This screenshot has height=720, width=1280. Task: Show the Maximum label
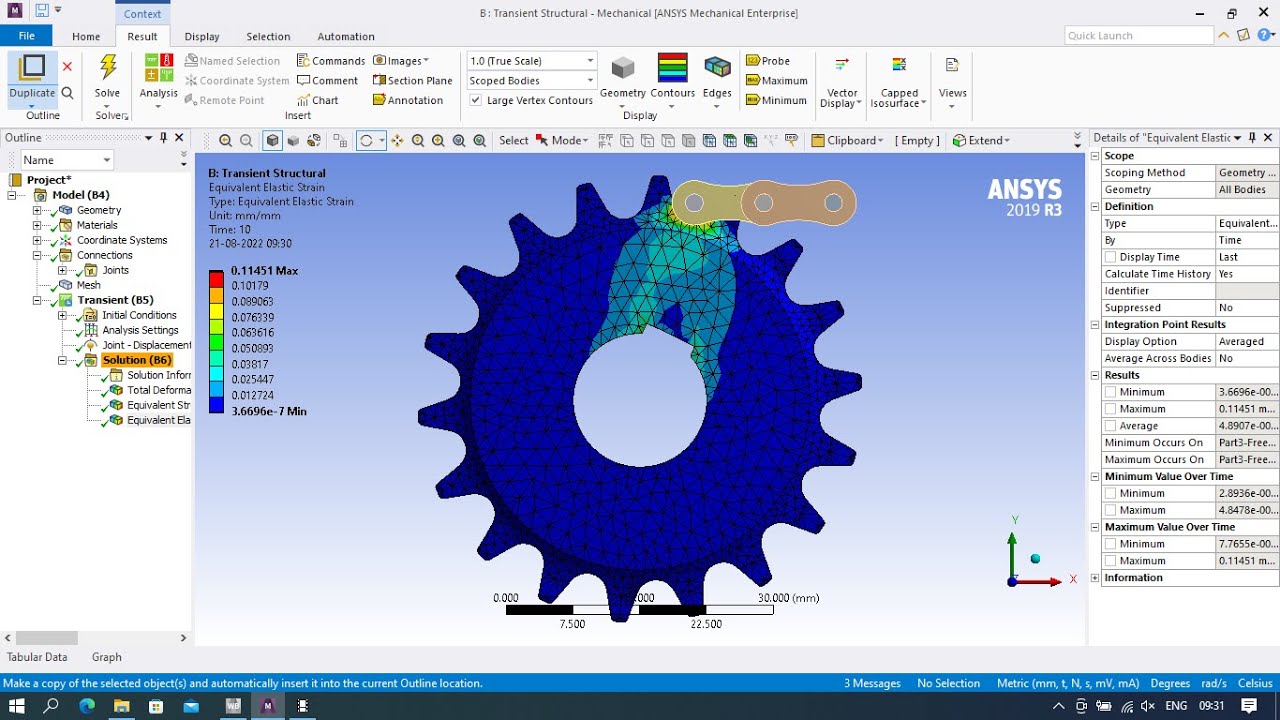(x=777, y=81)
